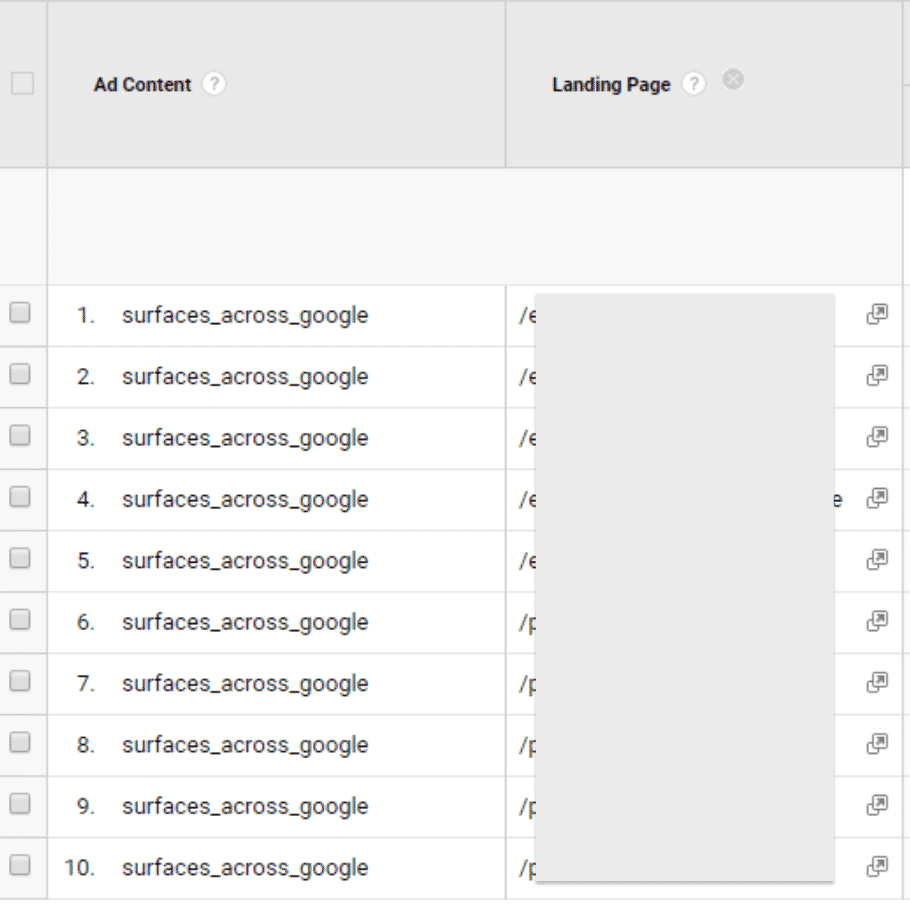910x920 pixels.
Task: Open Ad Content help question mark
Action: [214, 84]
